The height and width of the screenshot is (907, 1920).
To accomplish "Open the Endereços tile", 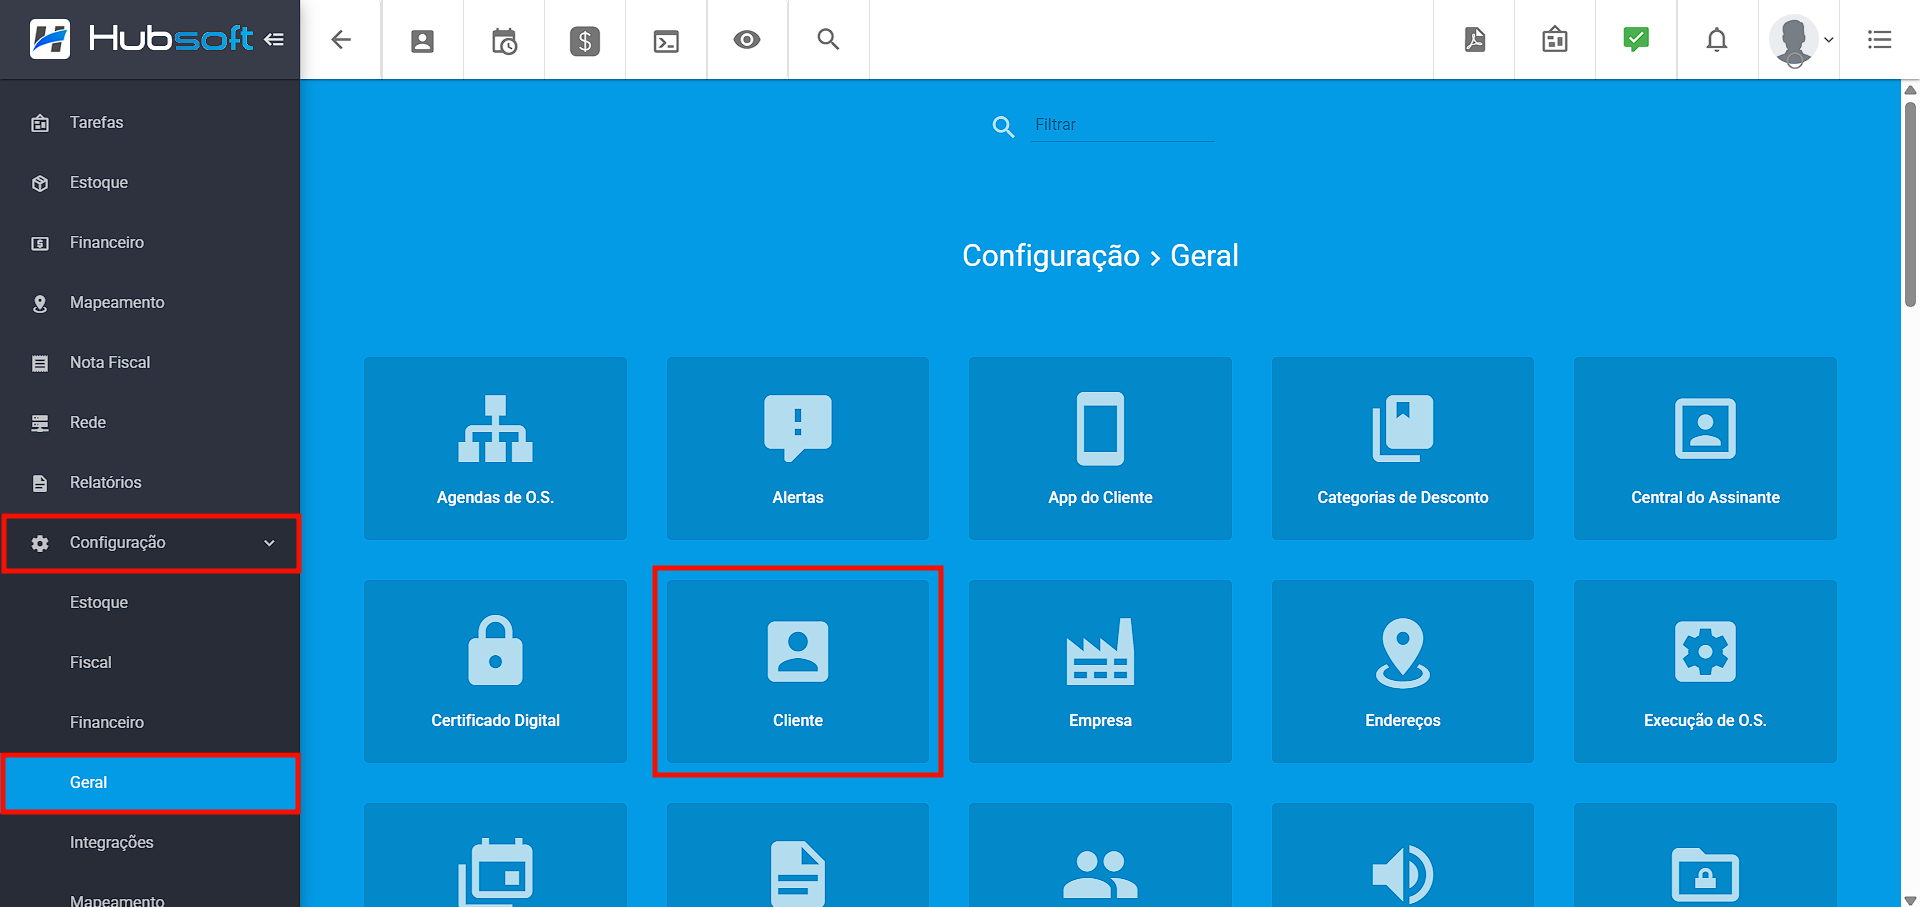I will tap(1403, 671).
